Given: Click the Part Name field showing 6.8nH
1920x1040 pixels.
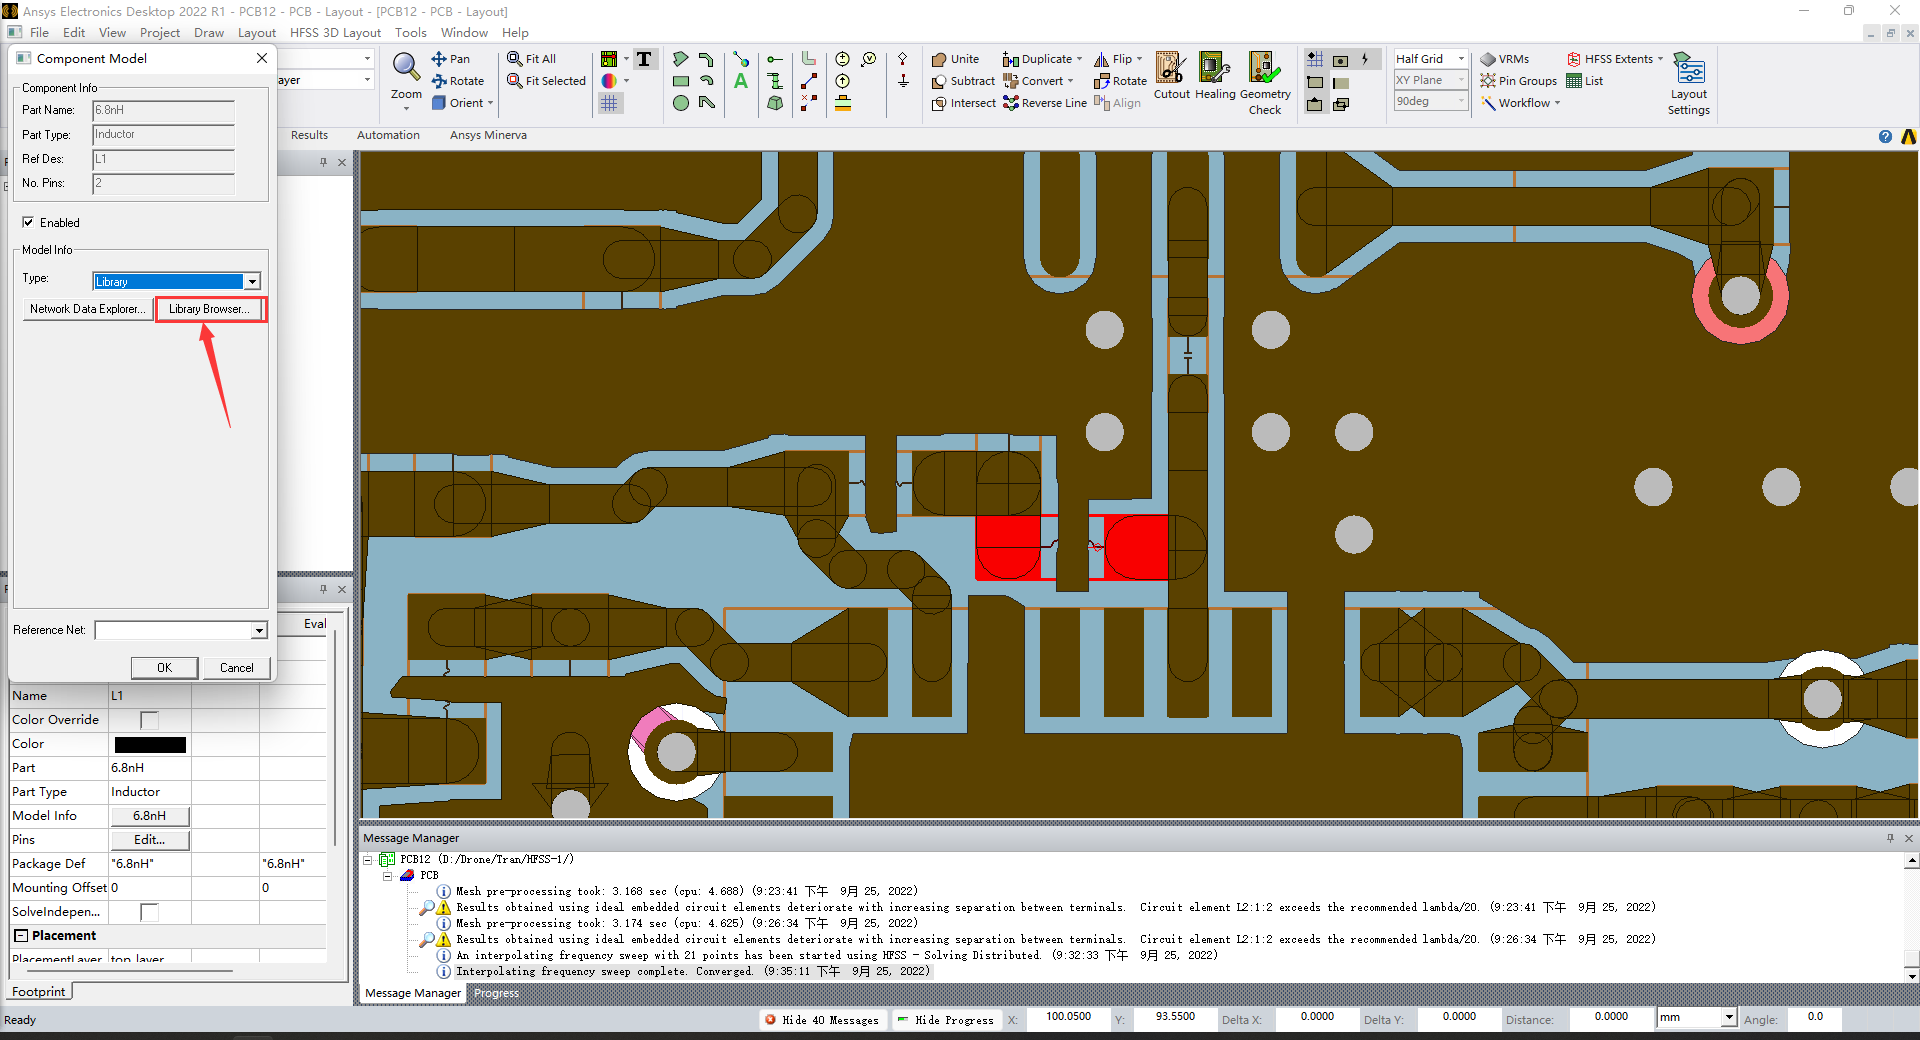Looking at the screenshot, I should tap(164, 110).
